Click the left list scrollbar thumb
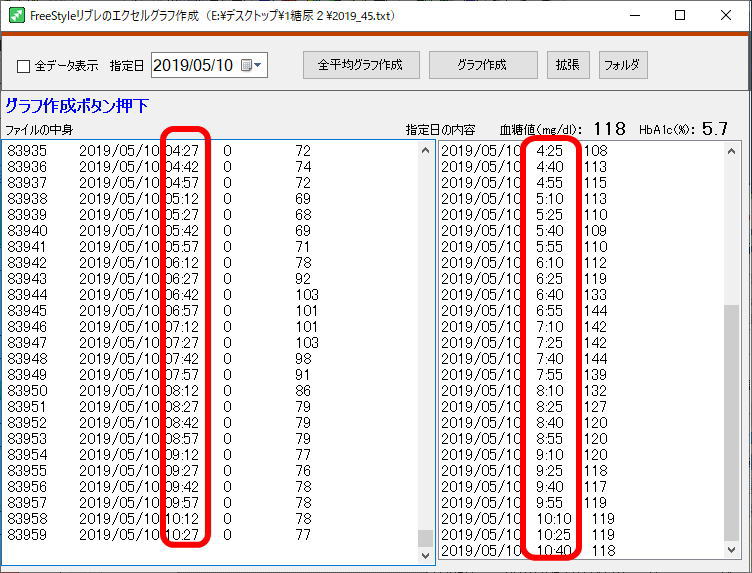The image size is (752, 573). point(425,538)
